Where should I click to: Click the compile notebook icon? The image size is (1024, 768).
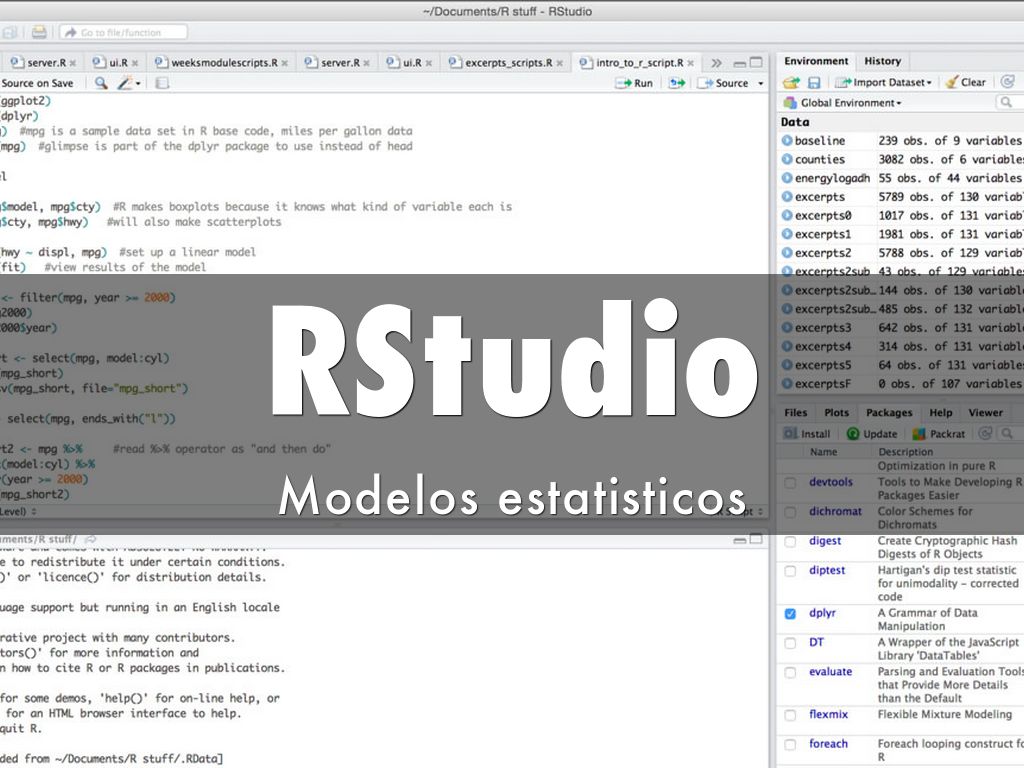[161, 83]
